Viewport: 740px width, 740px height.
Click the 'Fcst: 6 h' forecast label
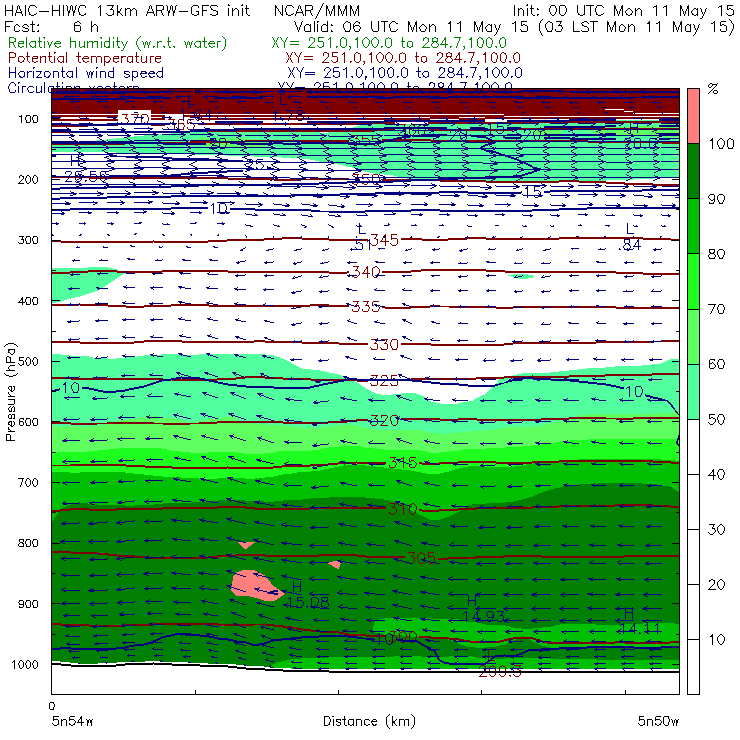[51, 26]
